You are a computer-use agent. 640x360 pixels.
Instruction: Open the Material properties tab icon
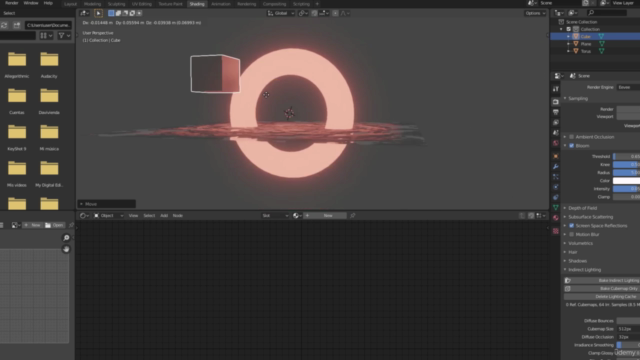(x=556, y=218)
